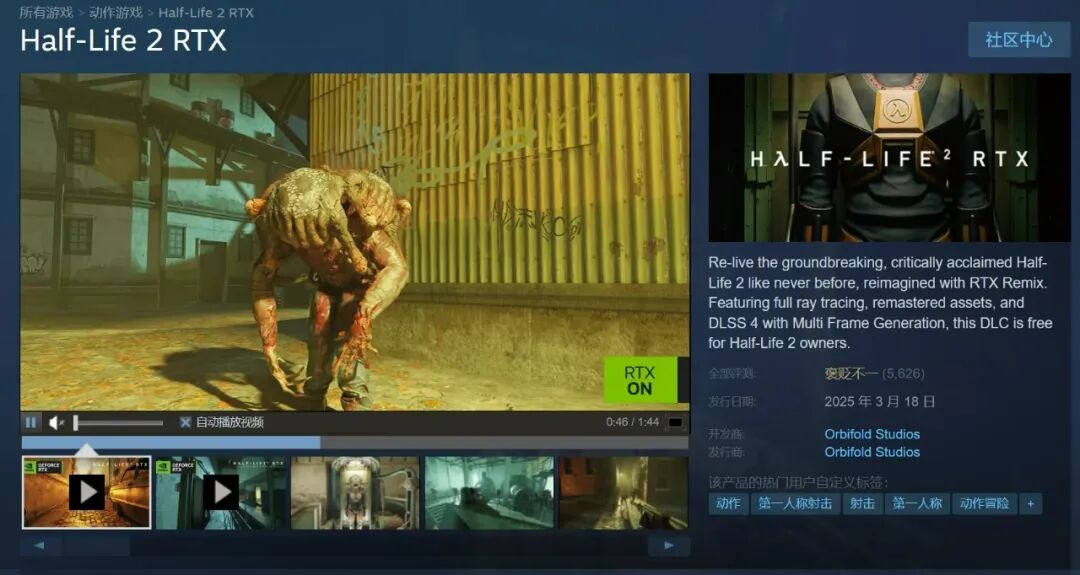This screenshot has width=1080, height=575.
Task: Select the 第一人称 tag
Action: point(917,503)
